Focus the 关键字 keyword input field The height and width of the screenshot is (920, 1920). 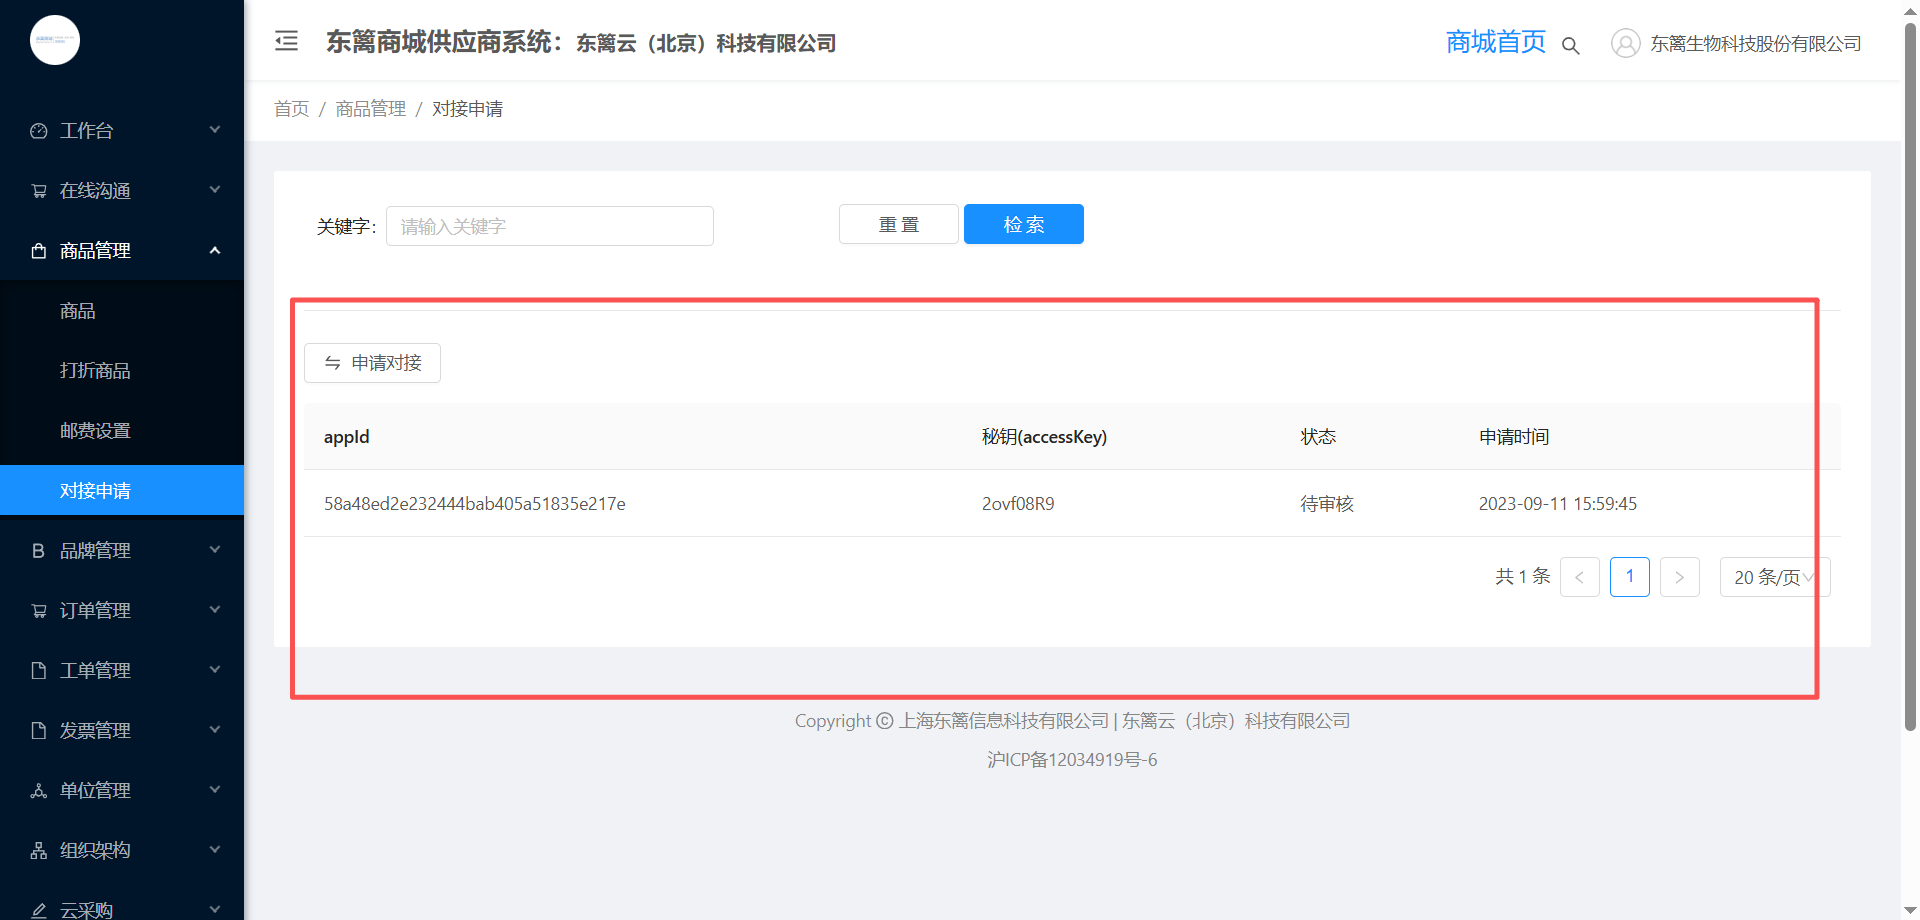click(550, 226)
